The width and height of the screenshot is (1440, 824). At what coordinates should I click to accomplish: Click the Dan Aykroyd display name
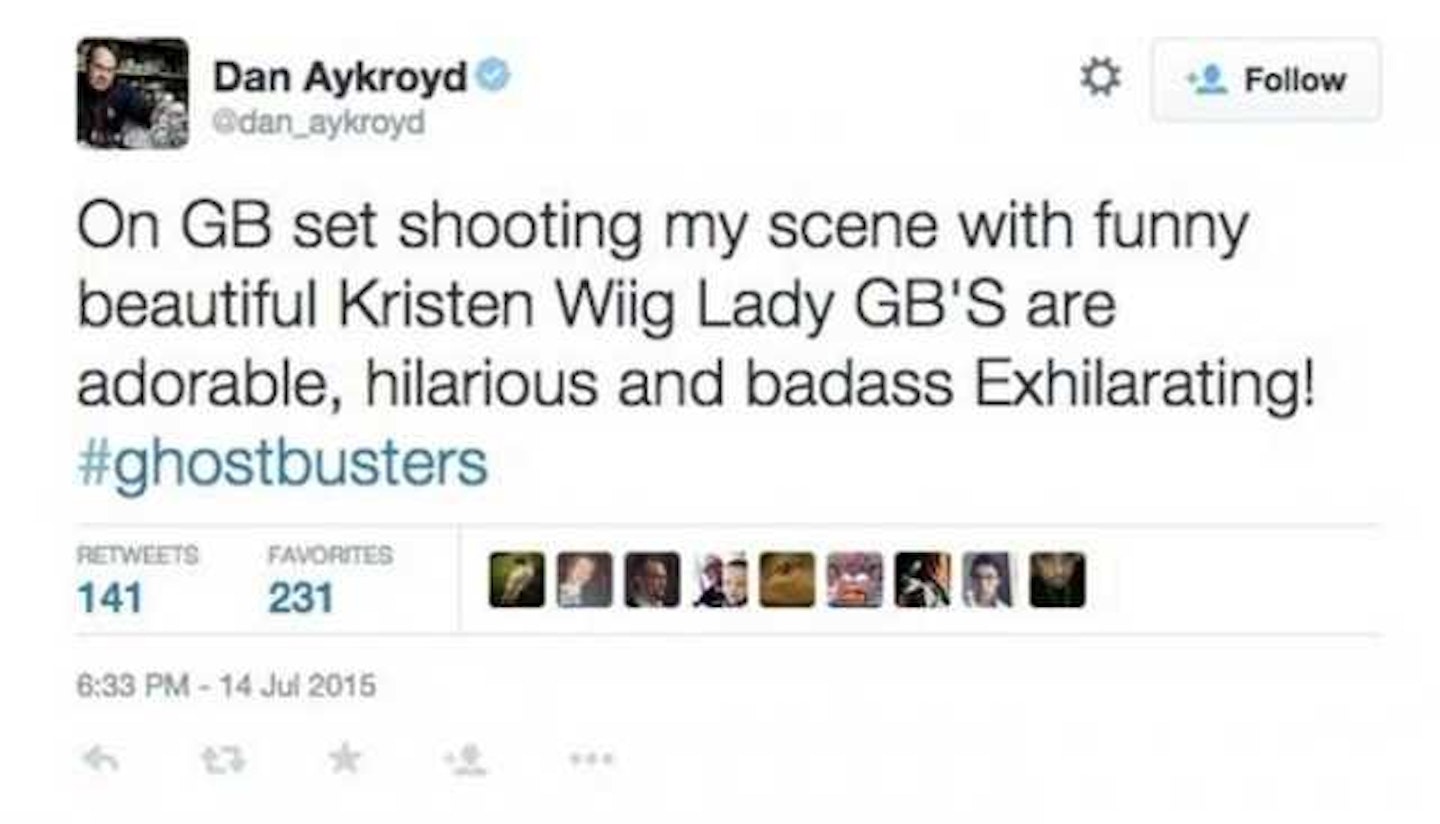tap(340, 77)
